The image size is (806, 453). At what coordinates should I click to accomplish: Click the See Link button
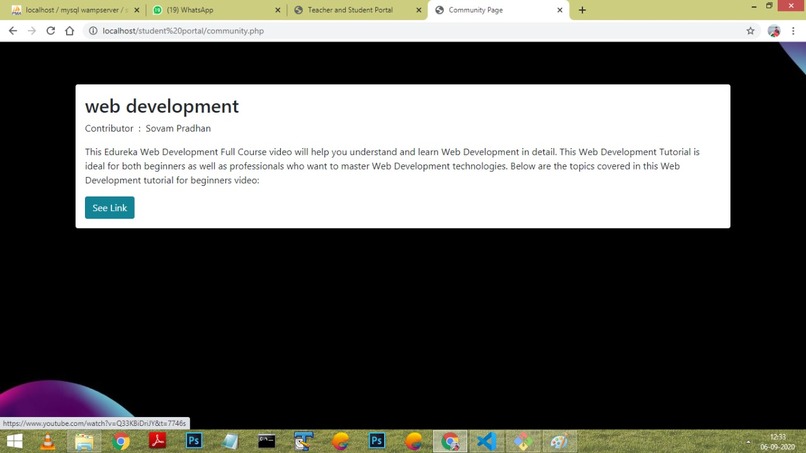coord(109,208)
